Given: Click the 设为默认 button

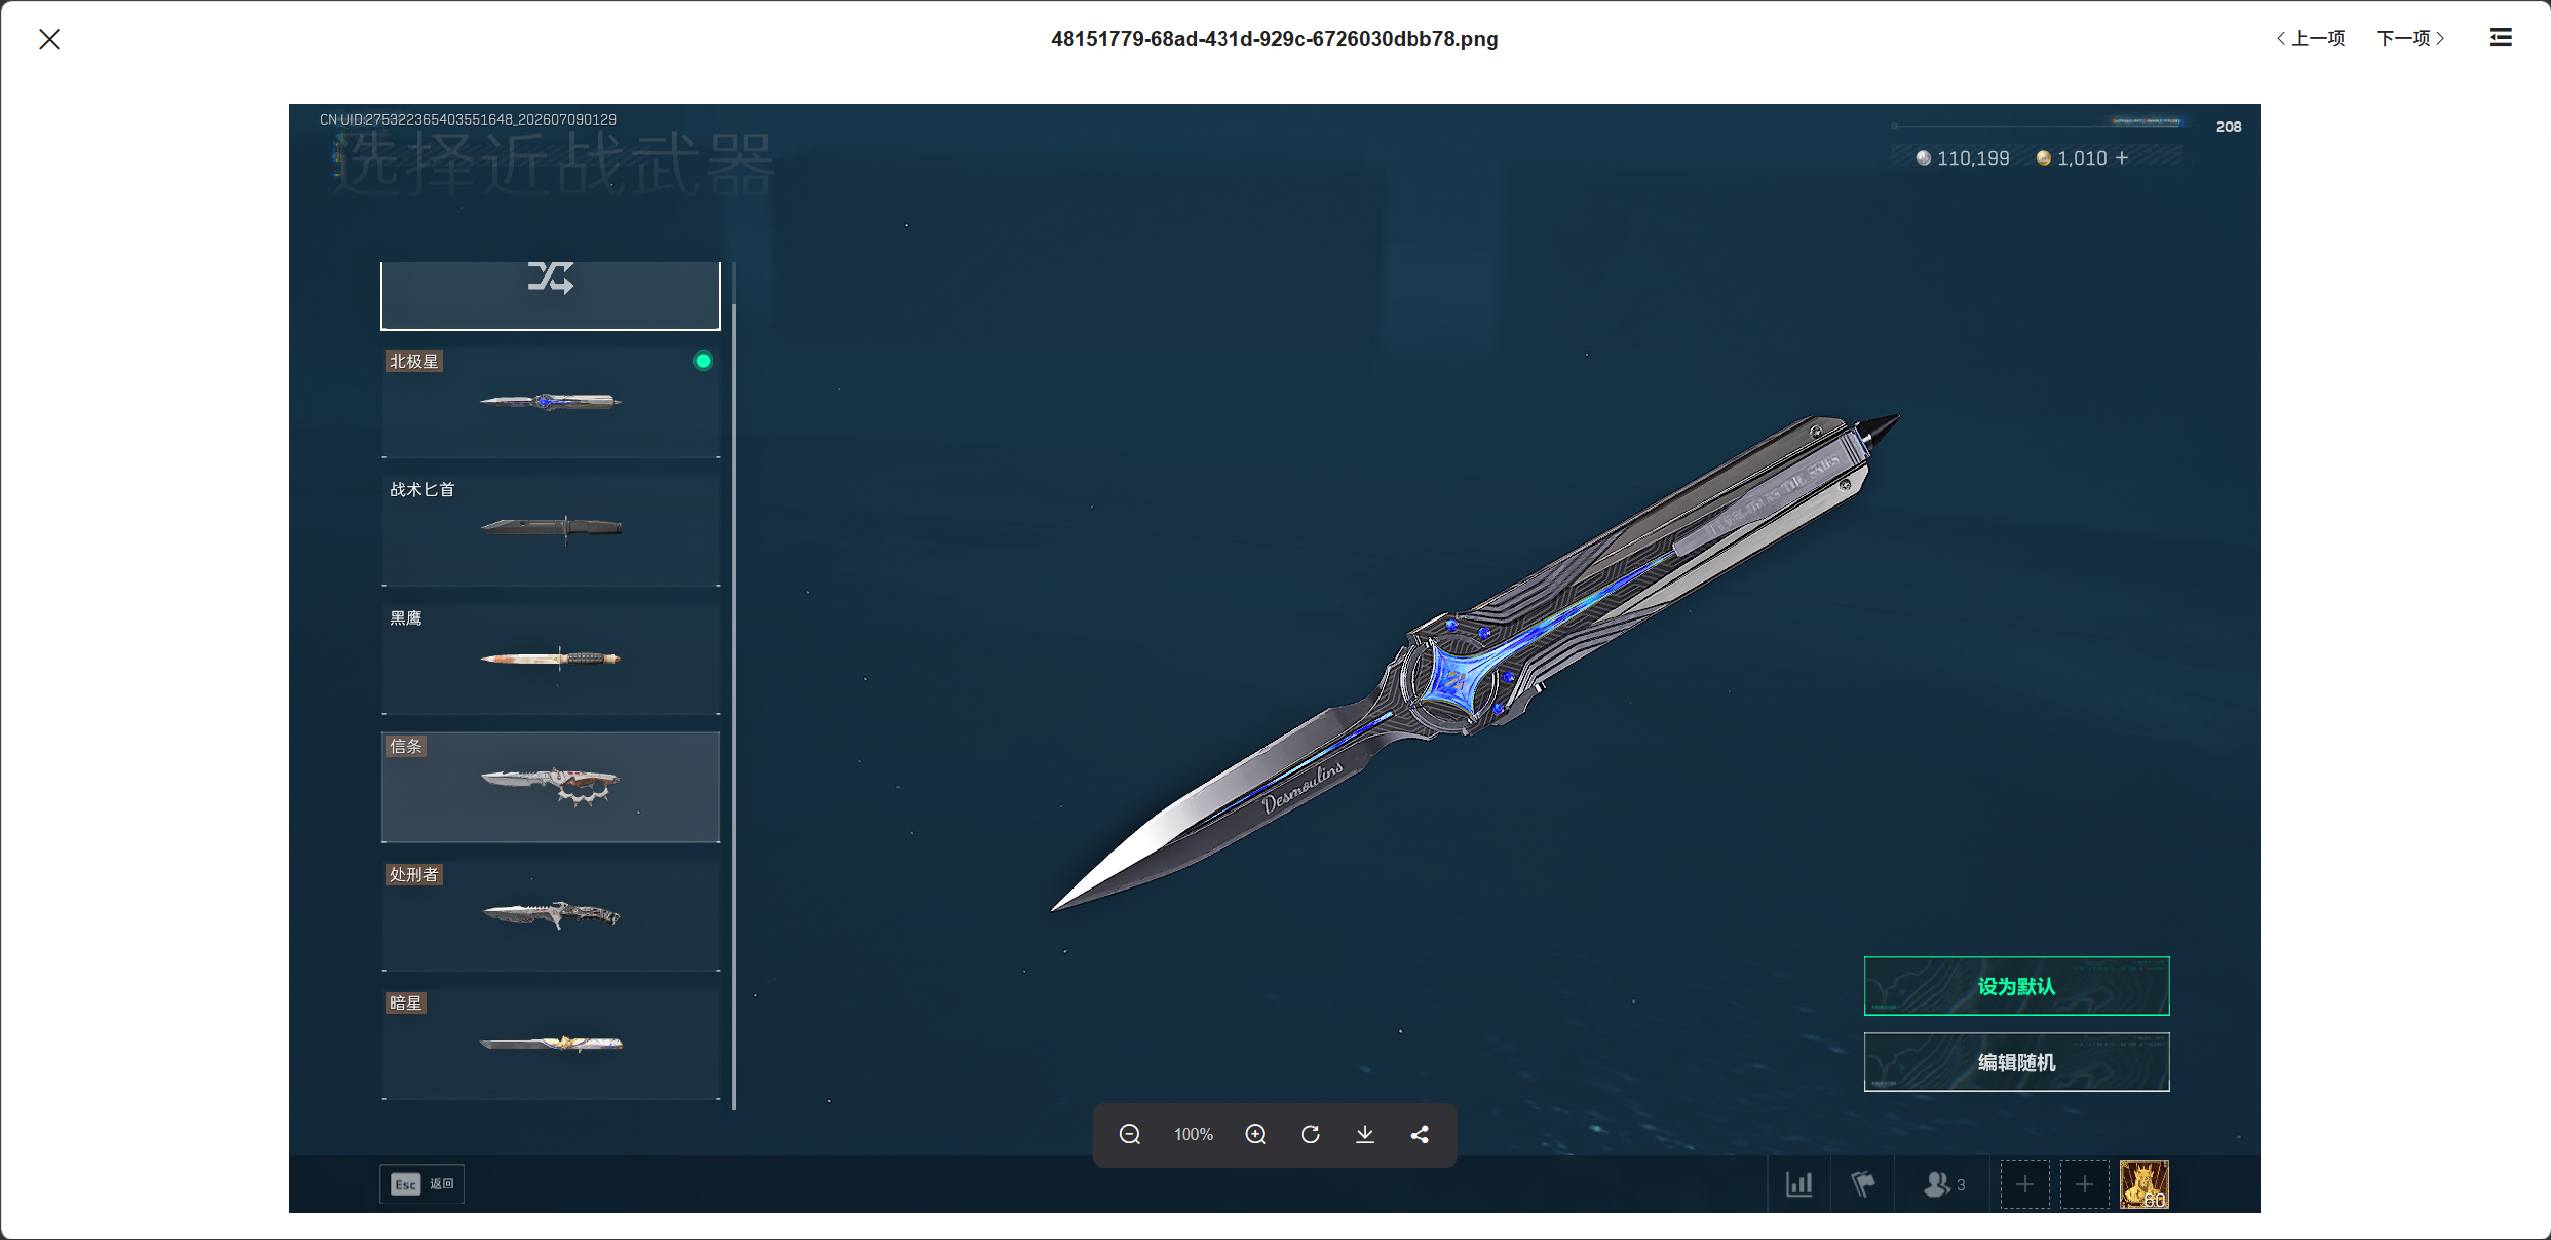Looking at the screenshot, I should [x=2016, y=986].
